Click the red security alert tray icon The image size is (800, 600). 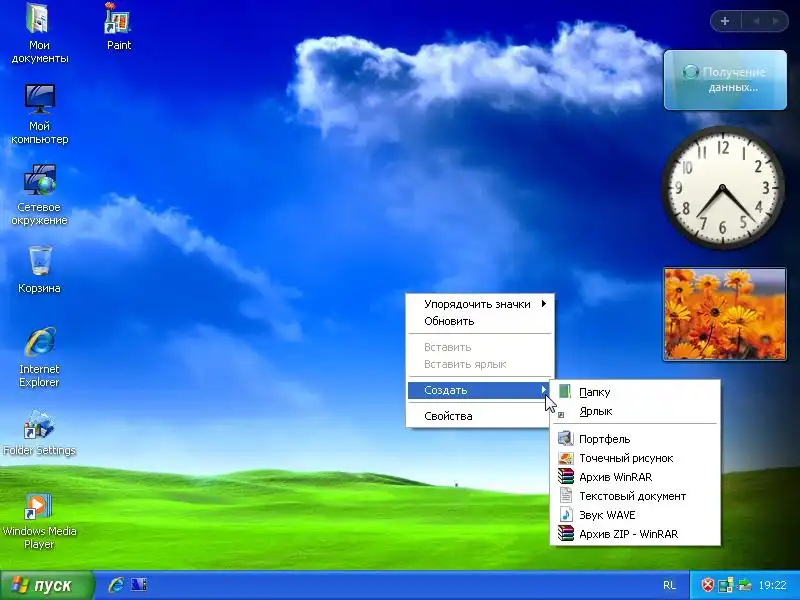click(x=707, y=585)
